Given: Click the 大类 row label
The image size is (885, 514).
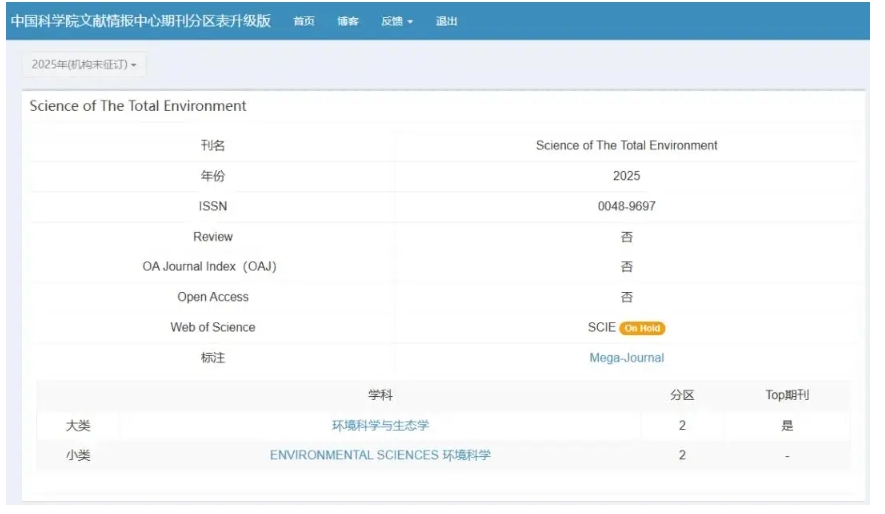Looking at the screenshot, I should pos(78,425).
